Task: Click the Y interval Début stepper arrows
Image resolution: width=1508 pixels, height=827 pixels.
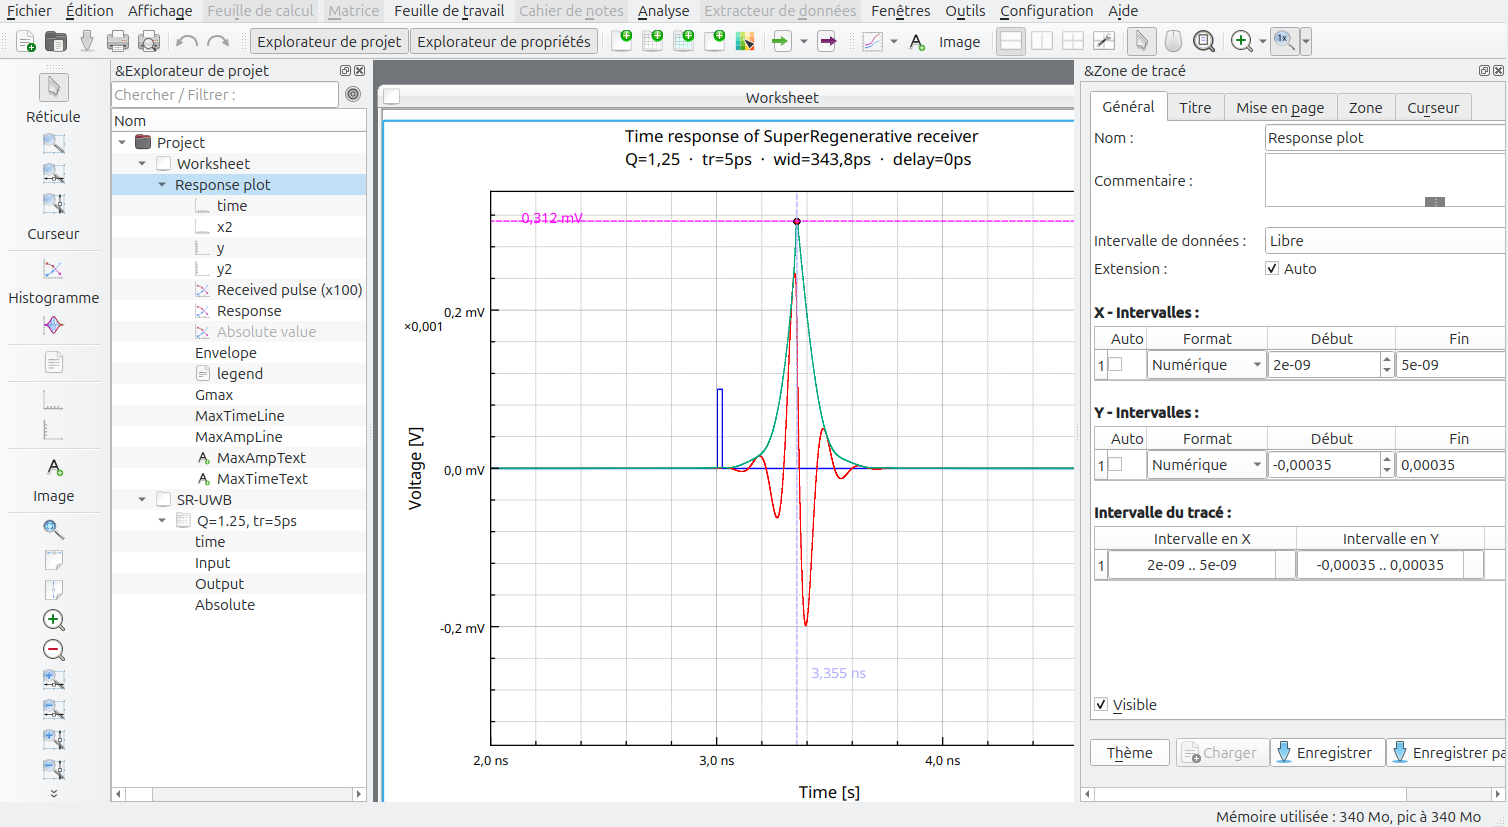Action: tap(1386, 465)
